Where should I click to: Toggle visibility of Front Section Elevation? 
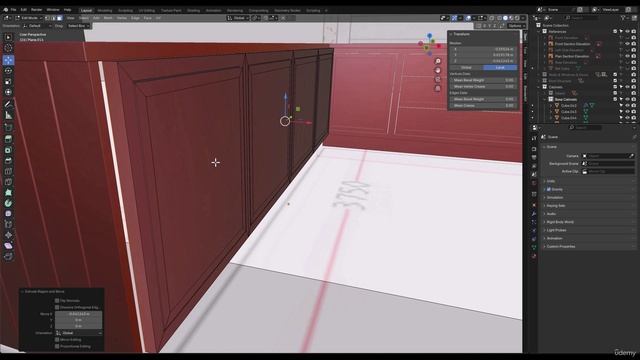(x=627, y=44)
